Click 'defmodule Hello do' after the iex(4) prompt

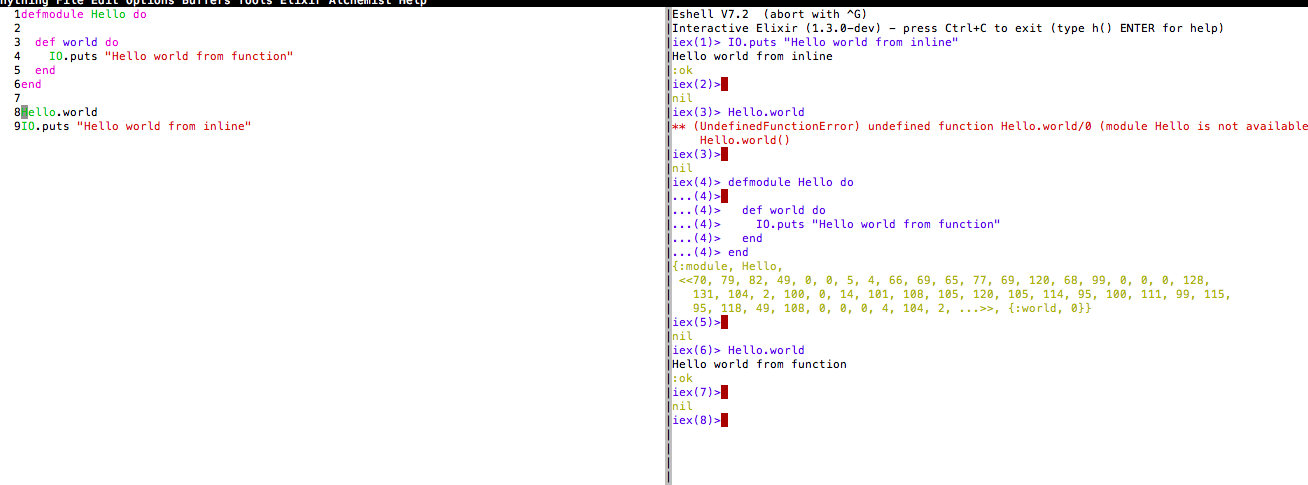[791, 182]
